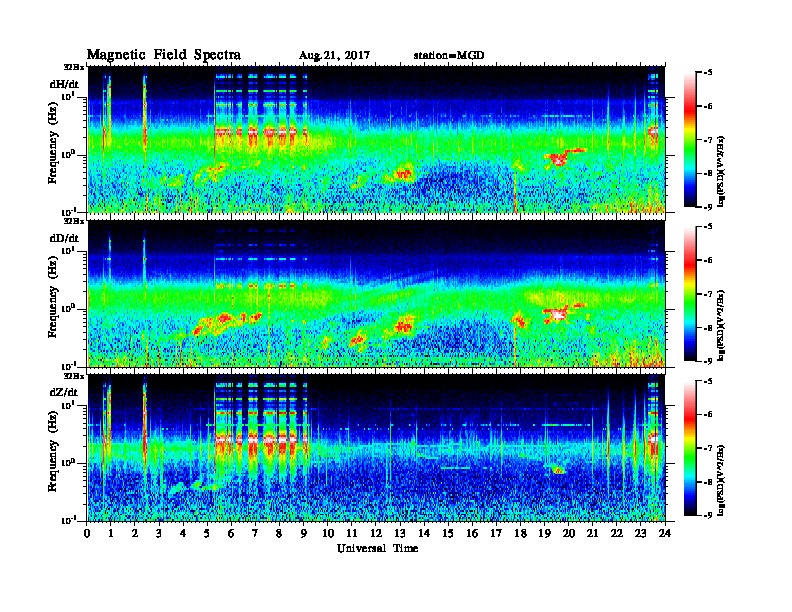Click hour tick label '22' on time axis

pos(616,533)
